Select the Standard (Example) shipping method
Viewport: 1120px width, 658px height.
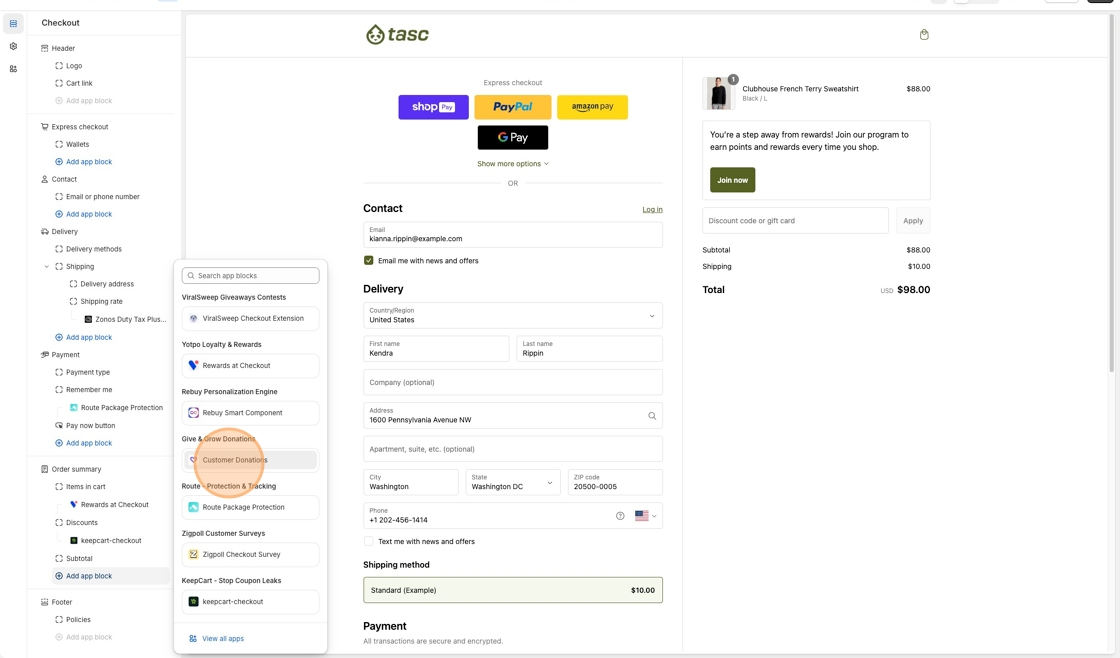pyautogui.click(x=513, y=590)
